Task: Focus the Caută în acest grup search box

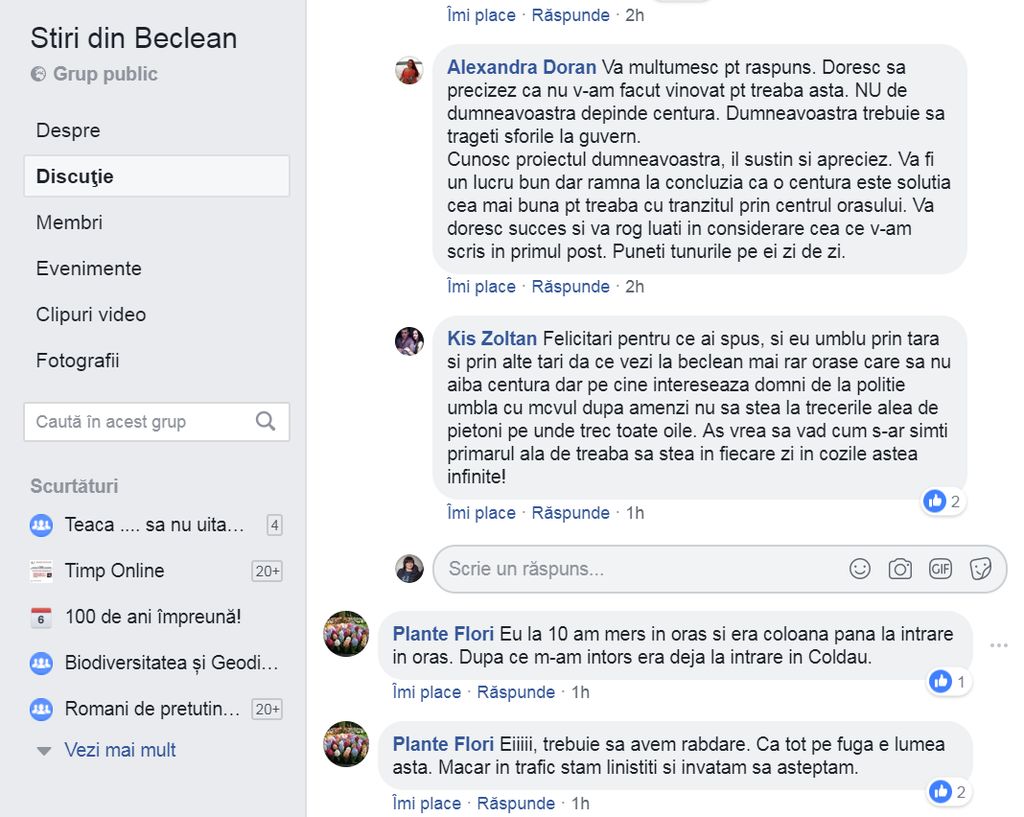Action: 140,422
